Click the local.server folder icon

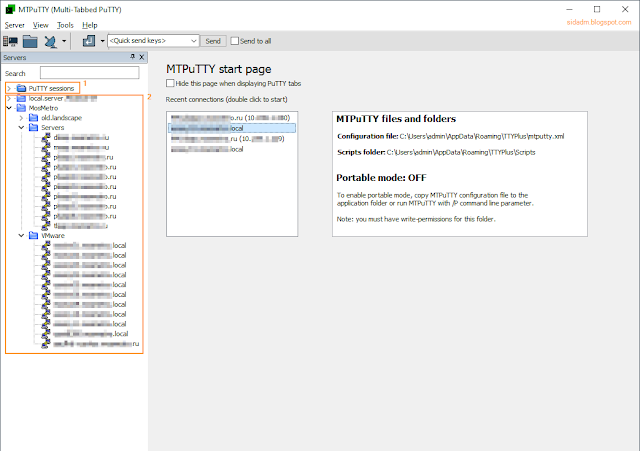click(21, 98)
